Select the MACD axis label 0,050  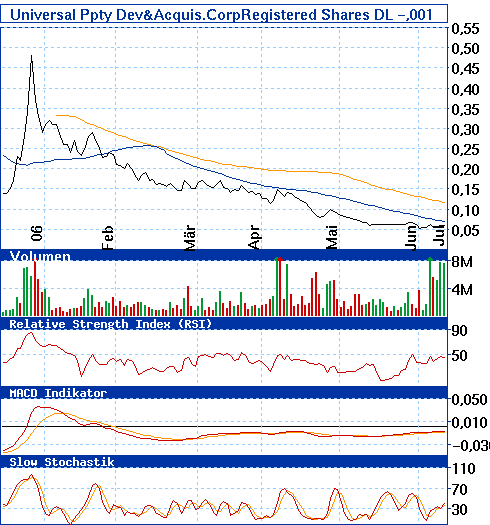pyautogui.click(x=469, y=400)
